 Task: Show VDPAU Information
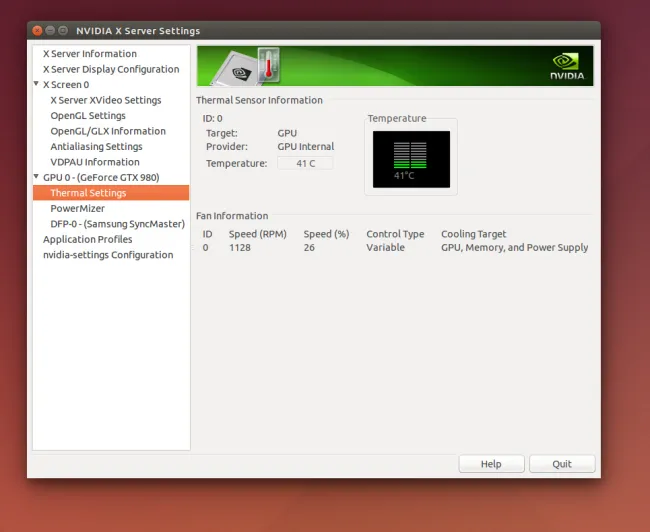[x=95, y=162]
